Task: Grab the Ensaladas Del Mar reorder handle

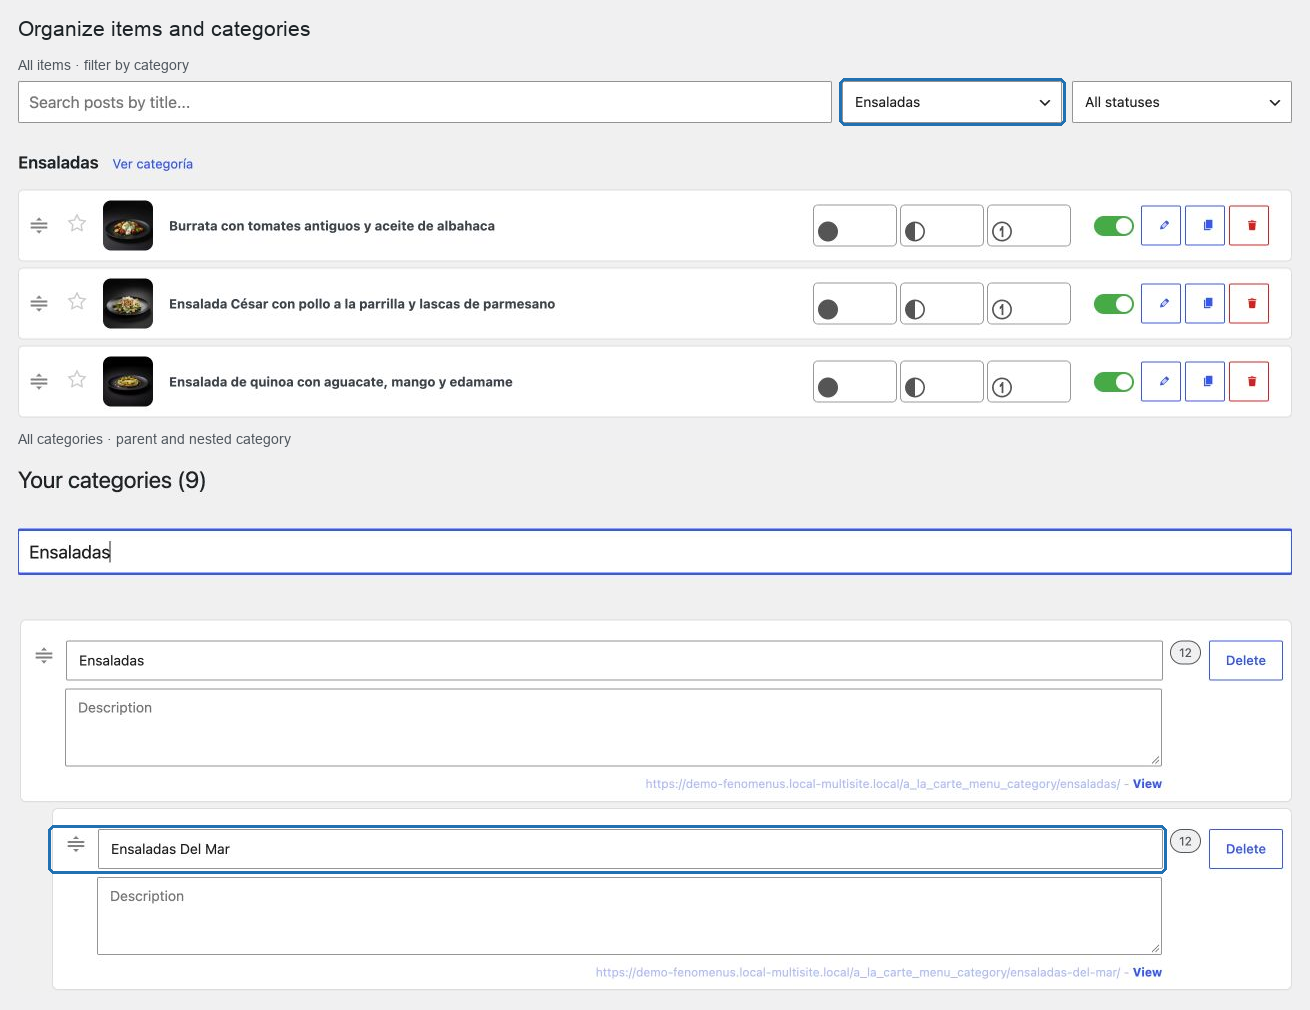Action: point(76,844)
